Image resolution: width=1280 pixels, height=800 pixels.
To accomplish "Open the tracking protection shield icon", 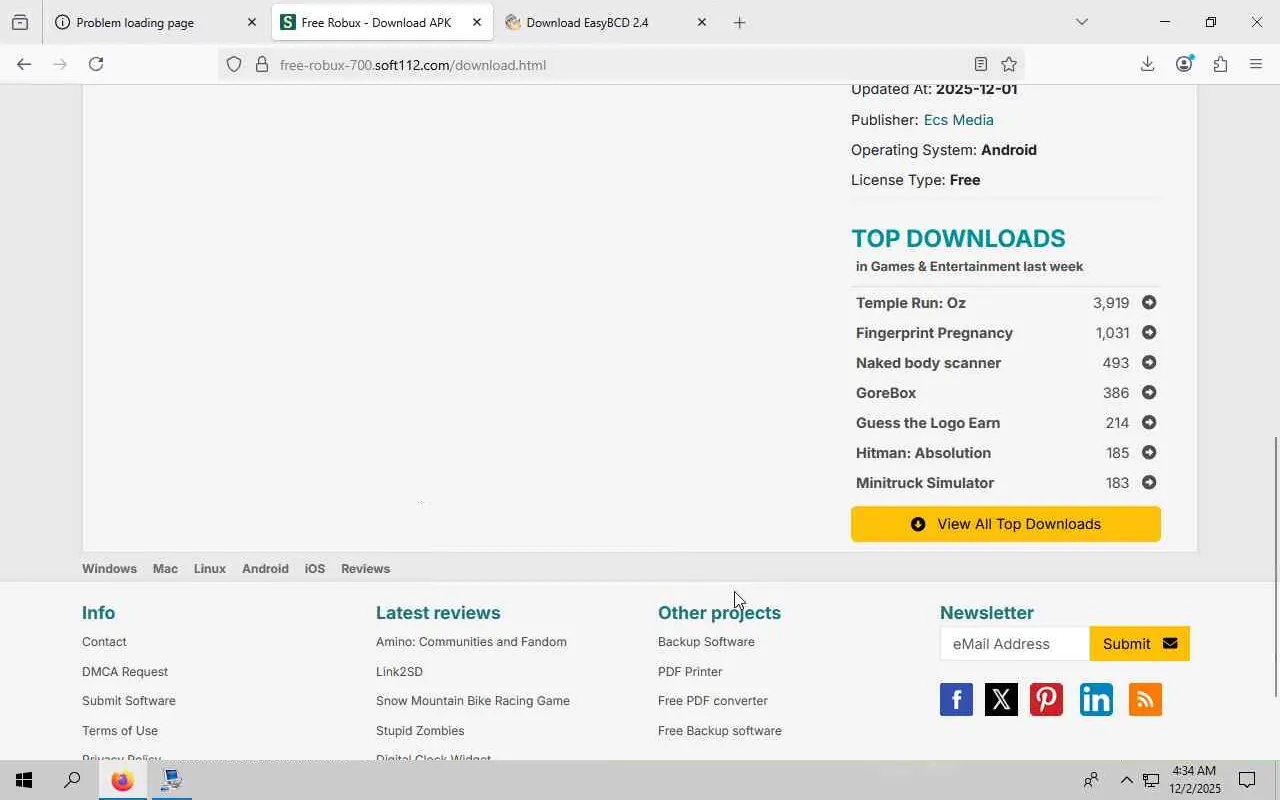I will pyautogui.click(x=234, y=65).
